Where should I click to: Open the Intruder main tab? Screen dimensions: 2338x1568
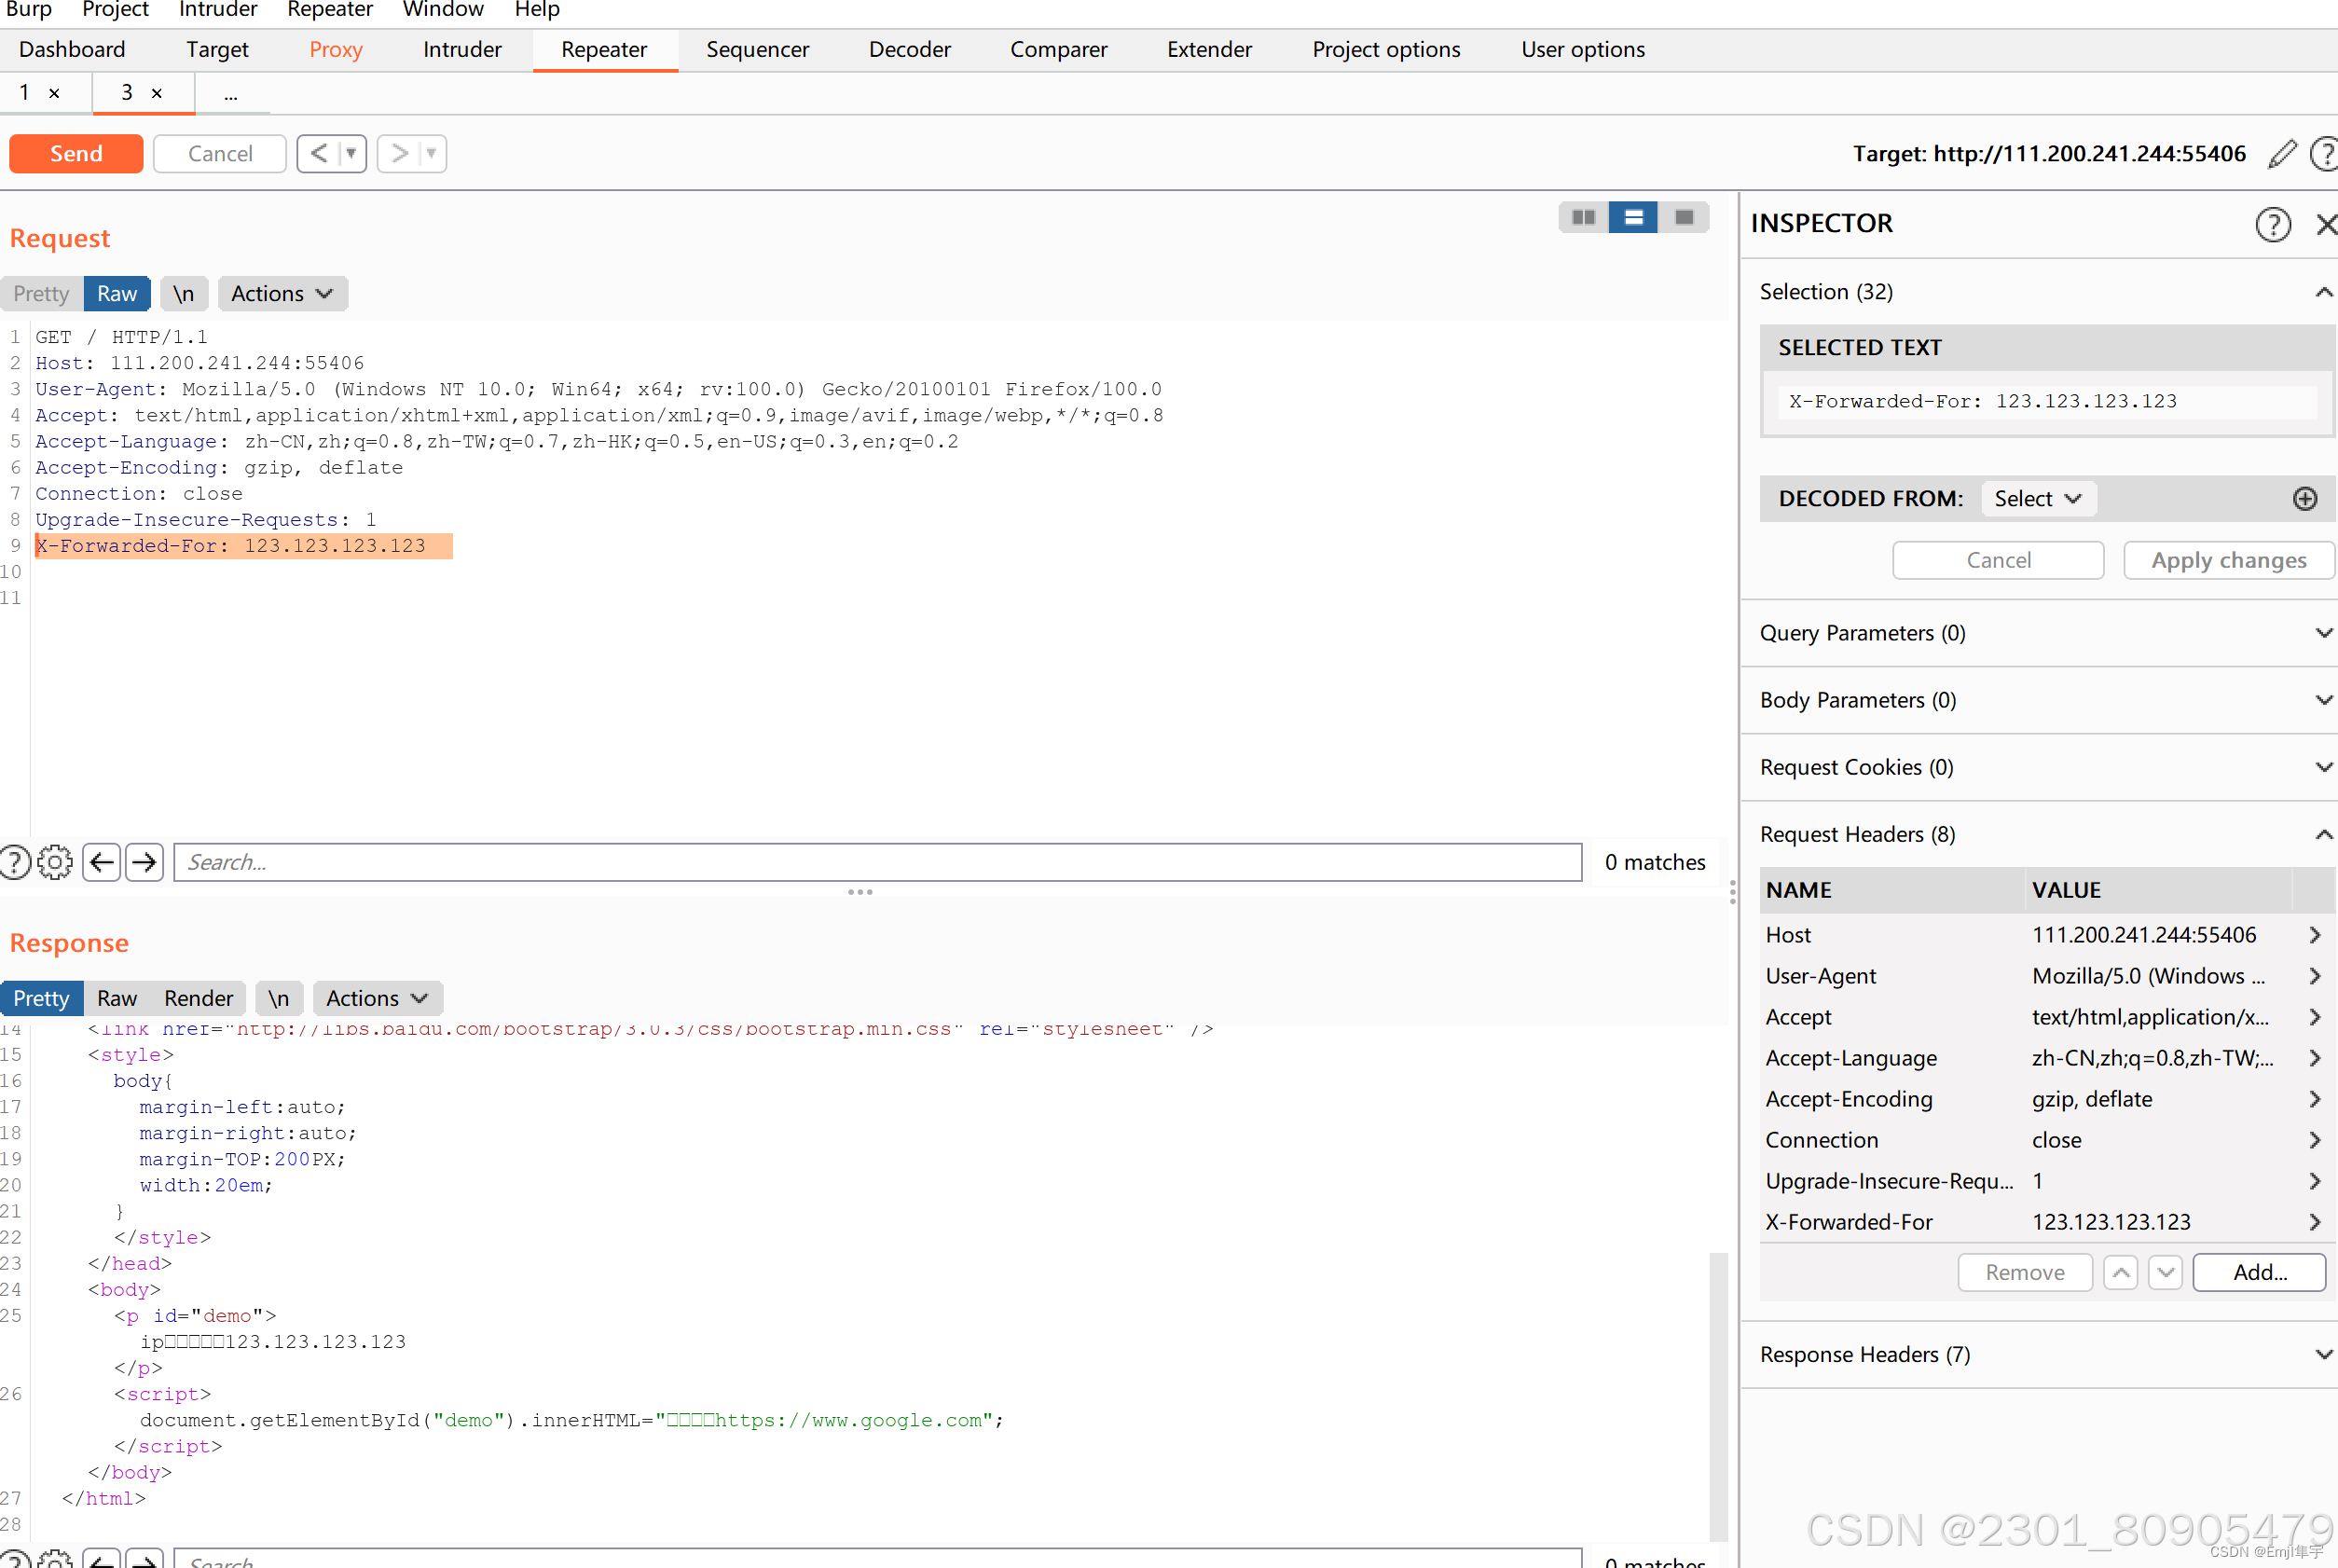click(x=461, y=50)
